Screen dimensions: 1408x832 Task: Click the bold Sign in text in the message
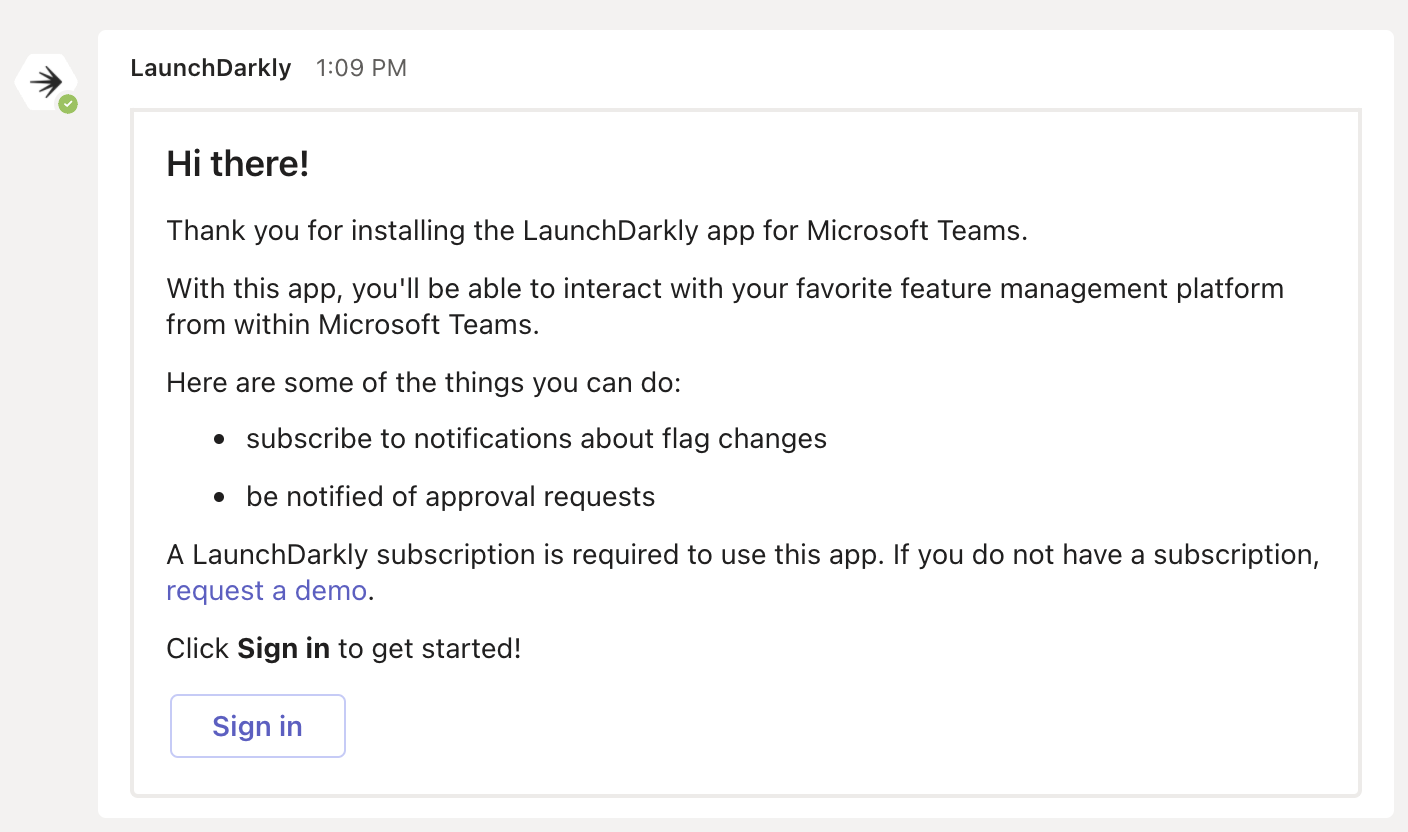tap(284, 648)
